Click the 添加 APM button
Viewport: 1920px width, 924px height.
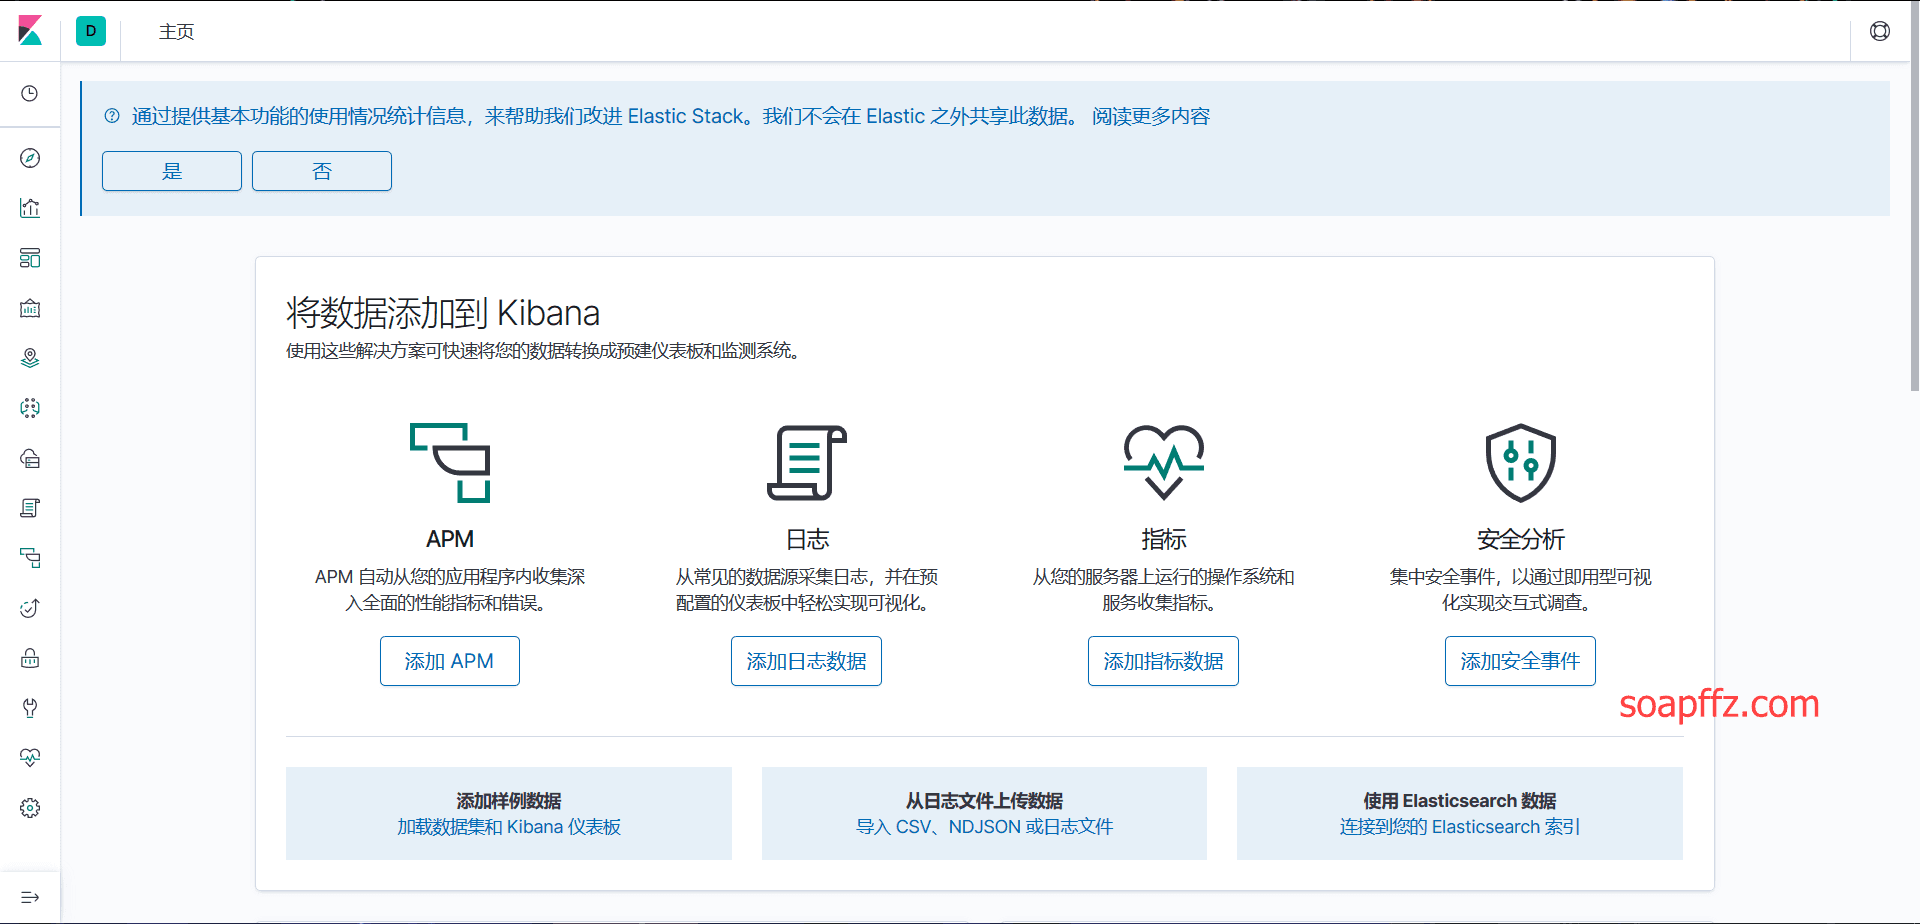click(450, 661)
